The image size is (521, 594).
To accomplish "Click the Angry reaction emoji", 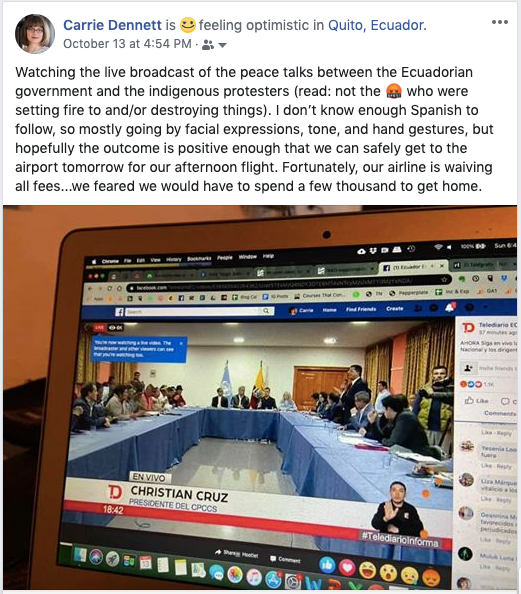I will point(431,579).
